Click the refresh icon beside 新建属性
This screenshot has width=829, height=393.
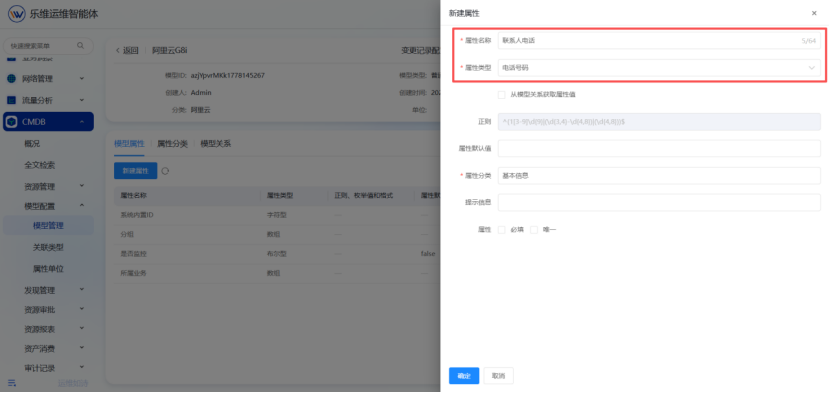pos(165,171)
